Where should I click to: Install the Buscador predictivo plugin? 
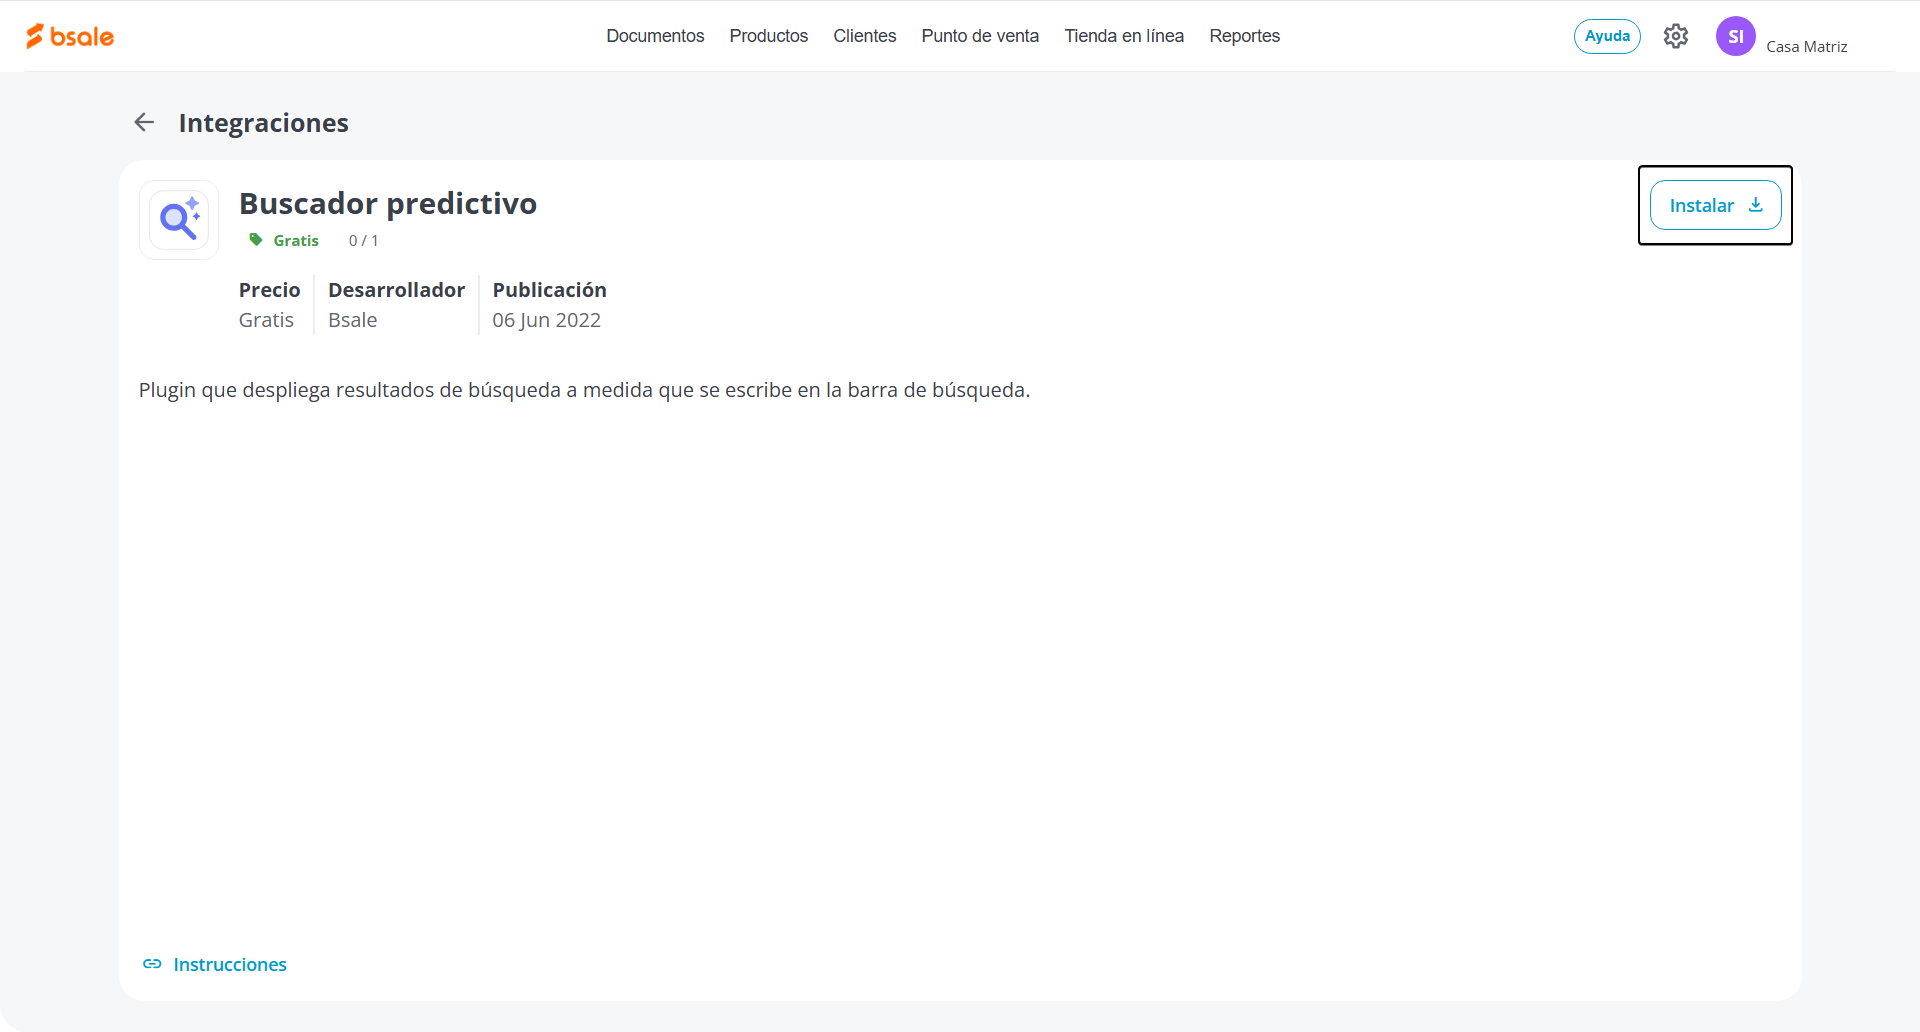(x=1715, y=205)
